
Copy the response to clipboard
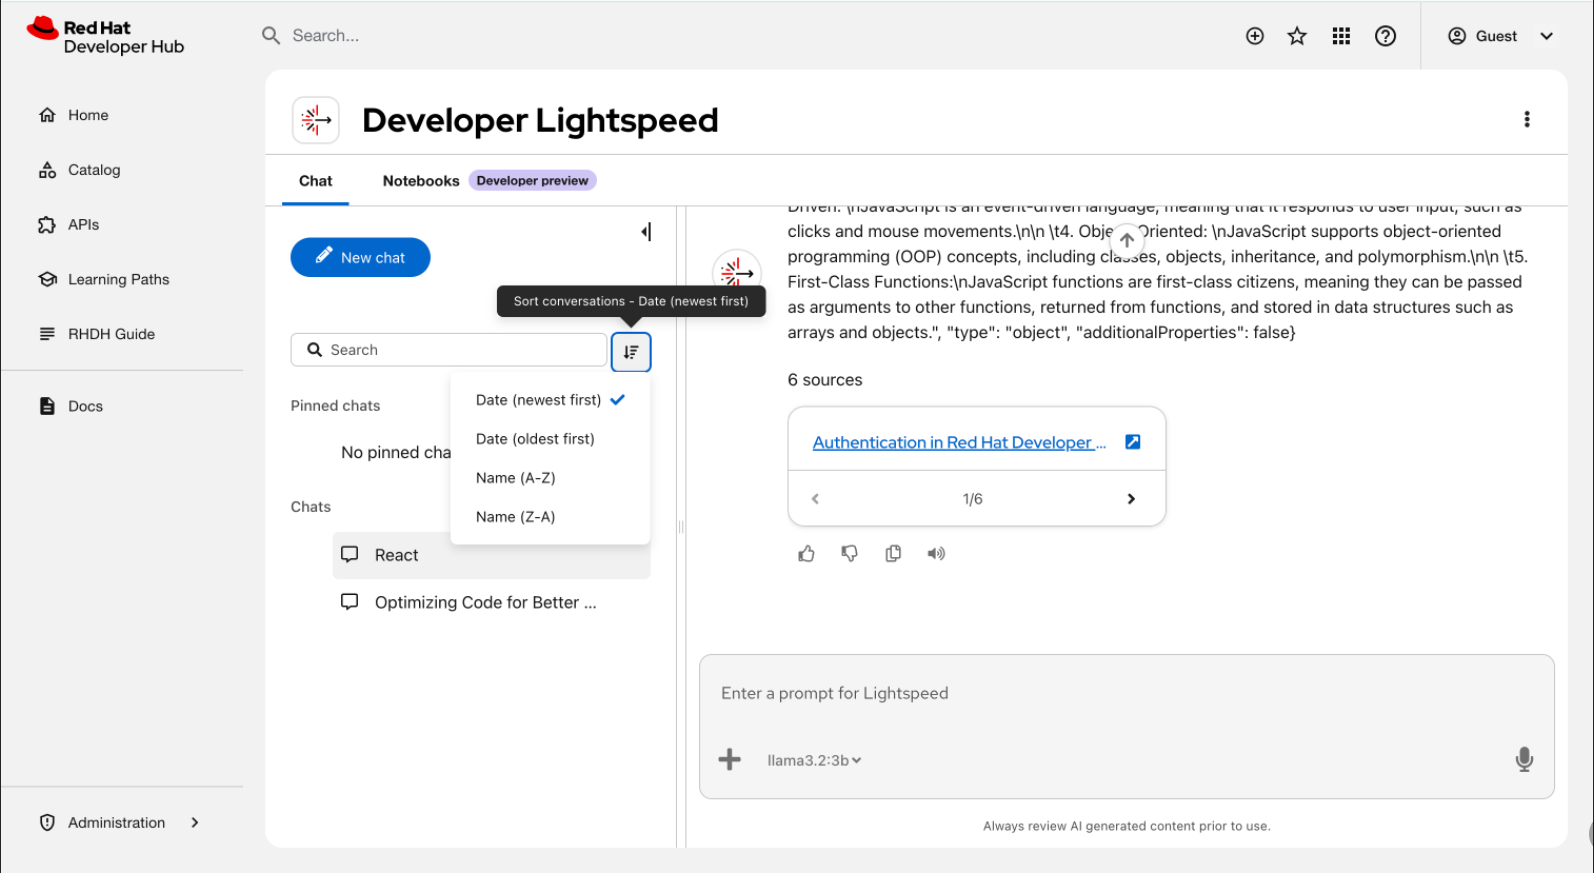pos(893,553)
